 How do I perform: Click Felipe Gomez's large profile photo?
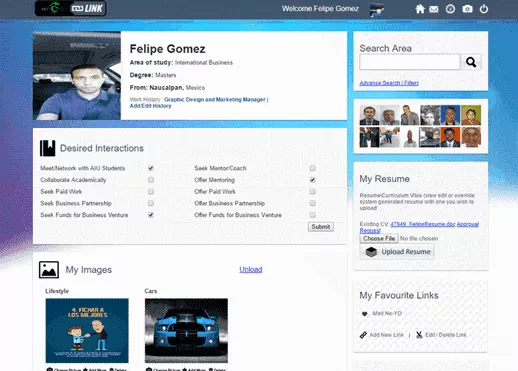pyautogui.click(x=77, y=76)
